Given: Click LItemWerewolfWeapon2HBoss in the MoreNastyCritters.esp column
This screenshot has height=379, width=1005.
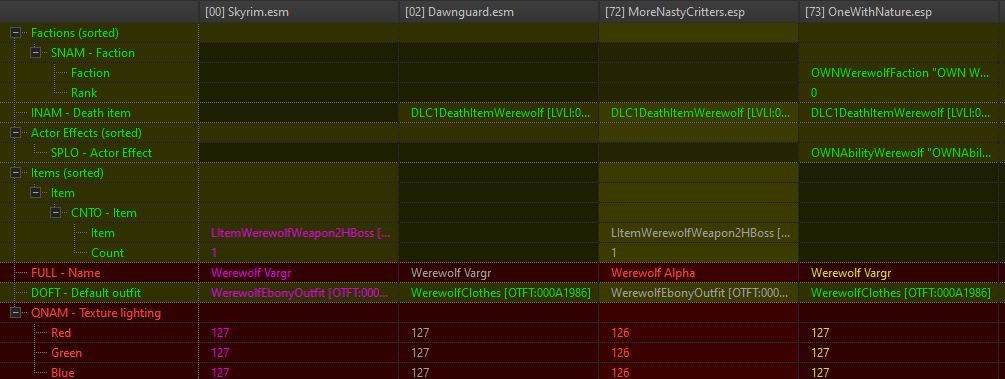Looking at the screenshot, I should coord(699,233).
